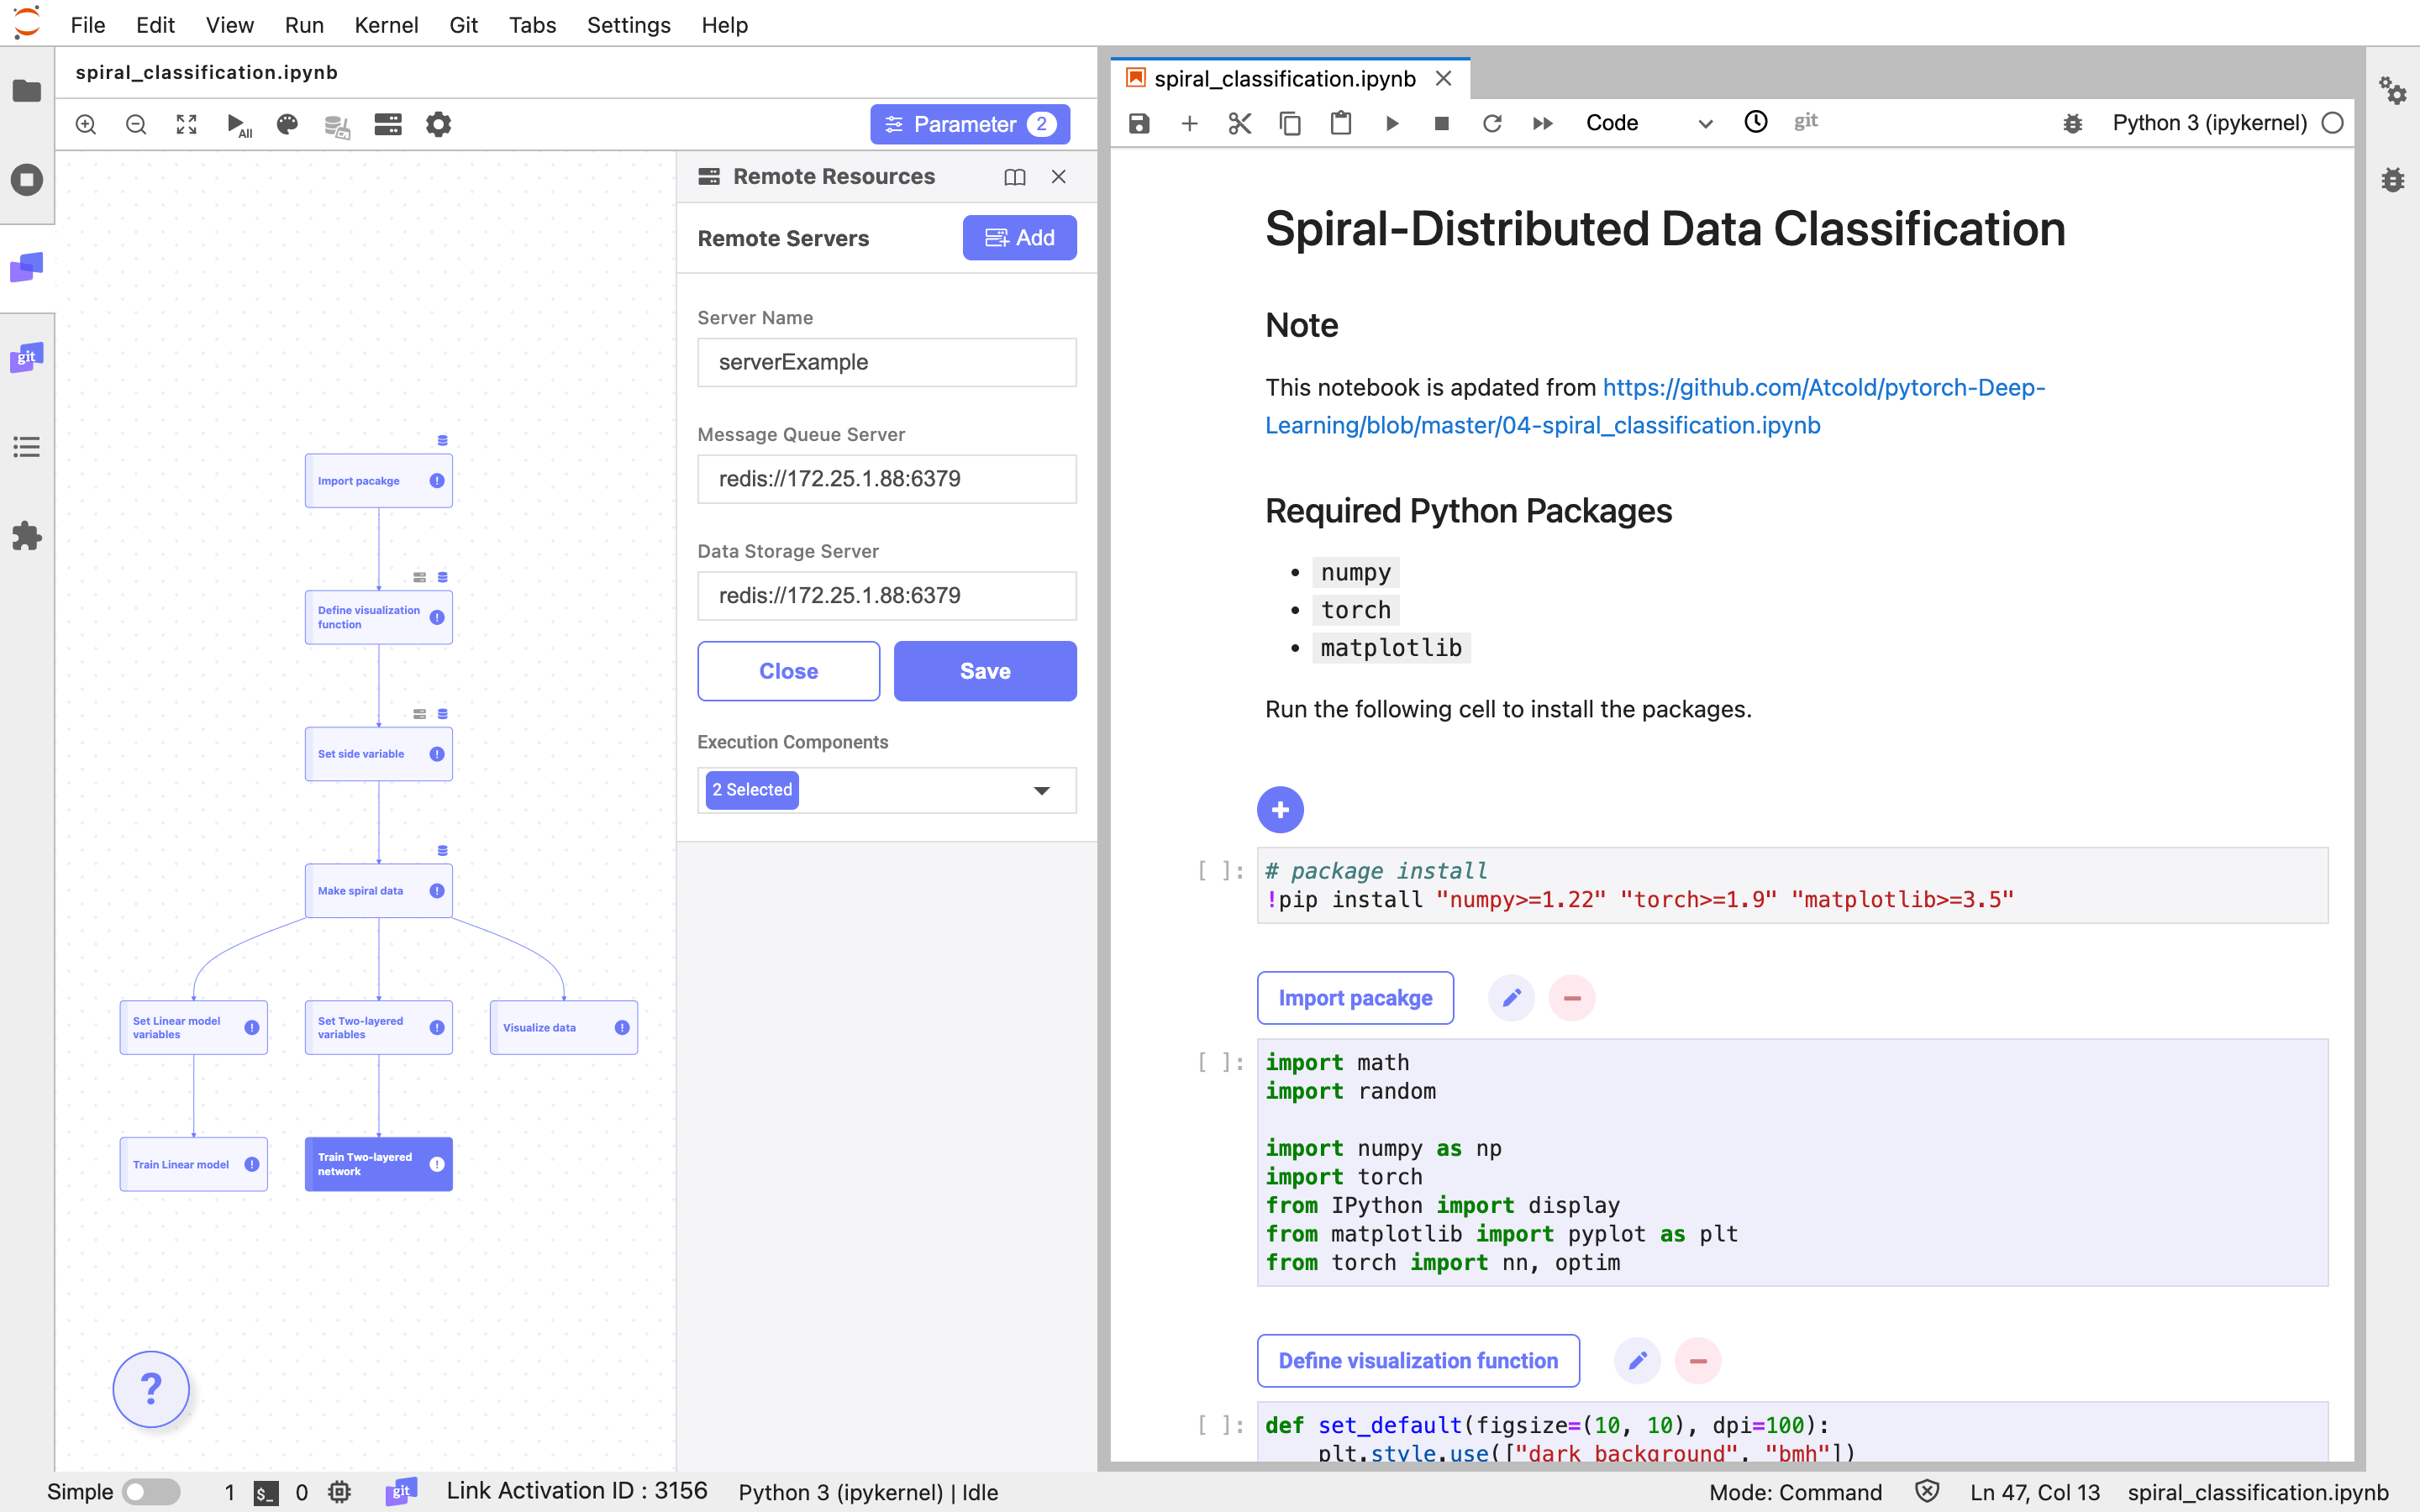The image size is (2420, 1512).
Task: Open the Kernel menu
Action: (385, 24)
